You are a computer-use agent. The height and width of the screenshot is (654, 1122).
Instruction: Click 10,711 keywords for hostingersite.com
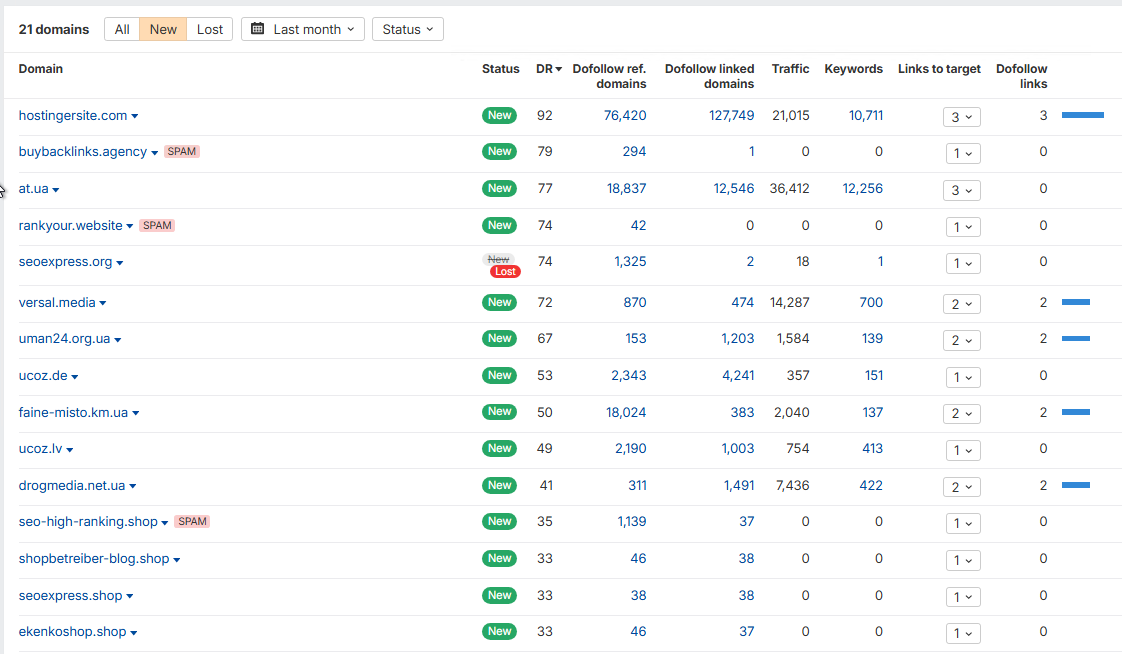866,115
